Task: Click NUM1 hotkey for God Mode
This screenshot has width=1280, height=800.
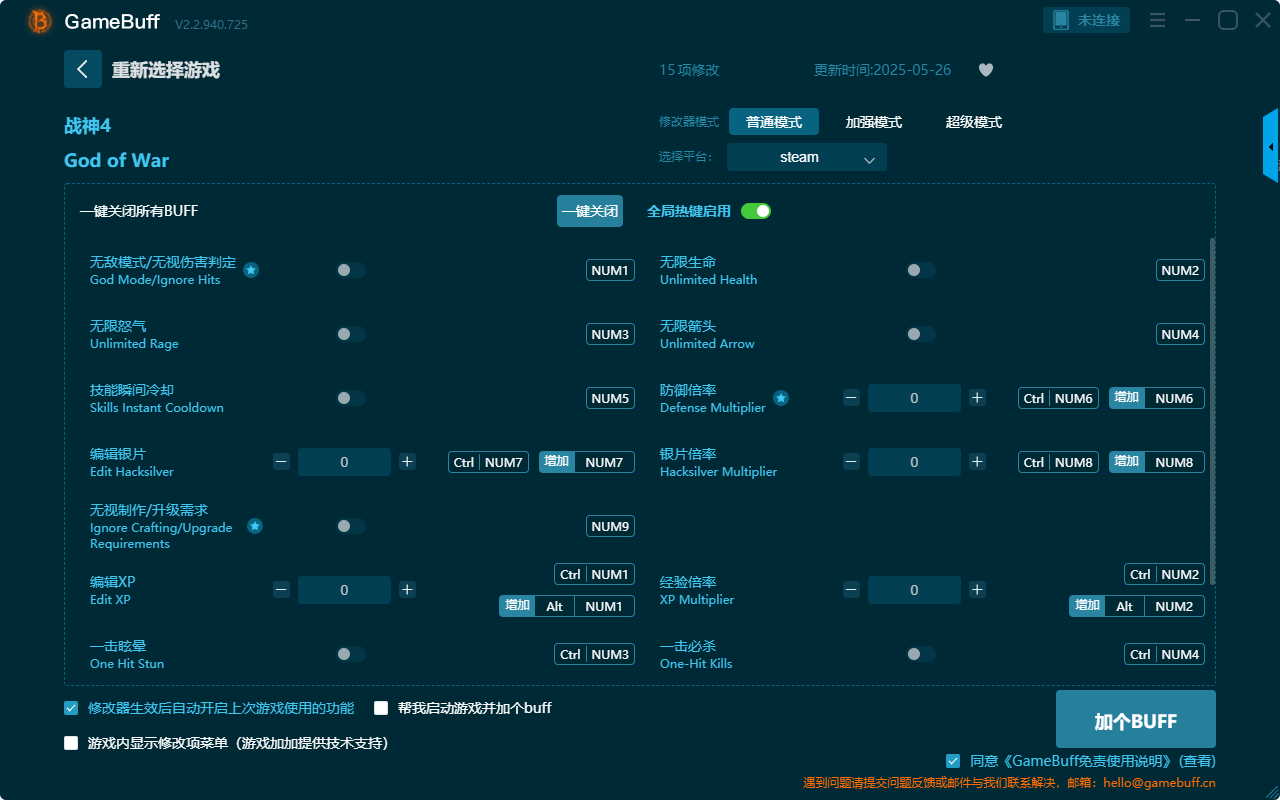Action: pyautogui.click(x=610, y=270)
